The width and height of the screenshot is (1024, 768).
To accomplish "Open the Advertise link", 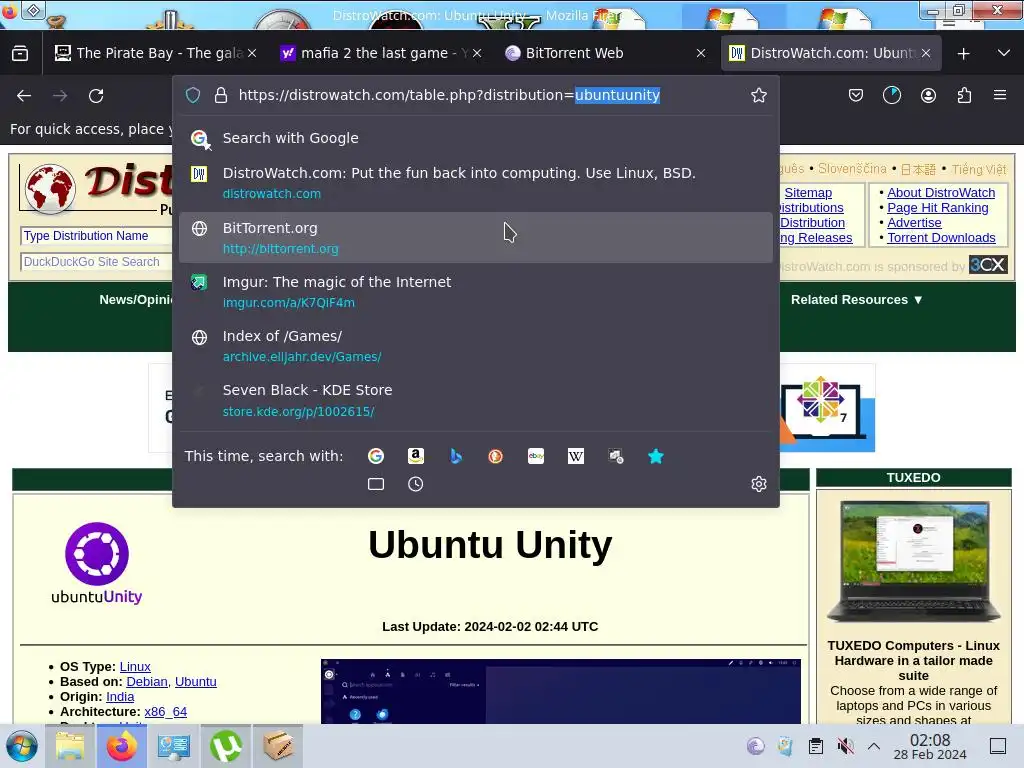I will [x=914, y=223].
